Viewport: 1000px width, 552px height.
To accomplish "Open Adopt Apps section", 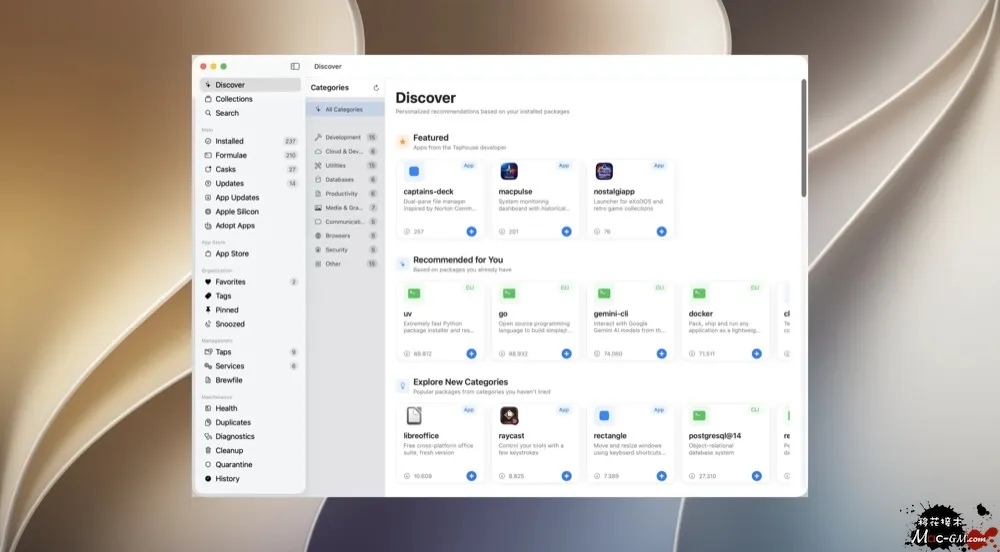I will point(250,226).
